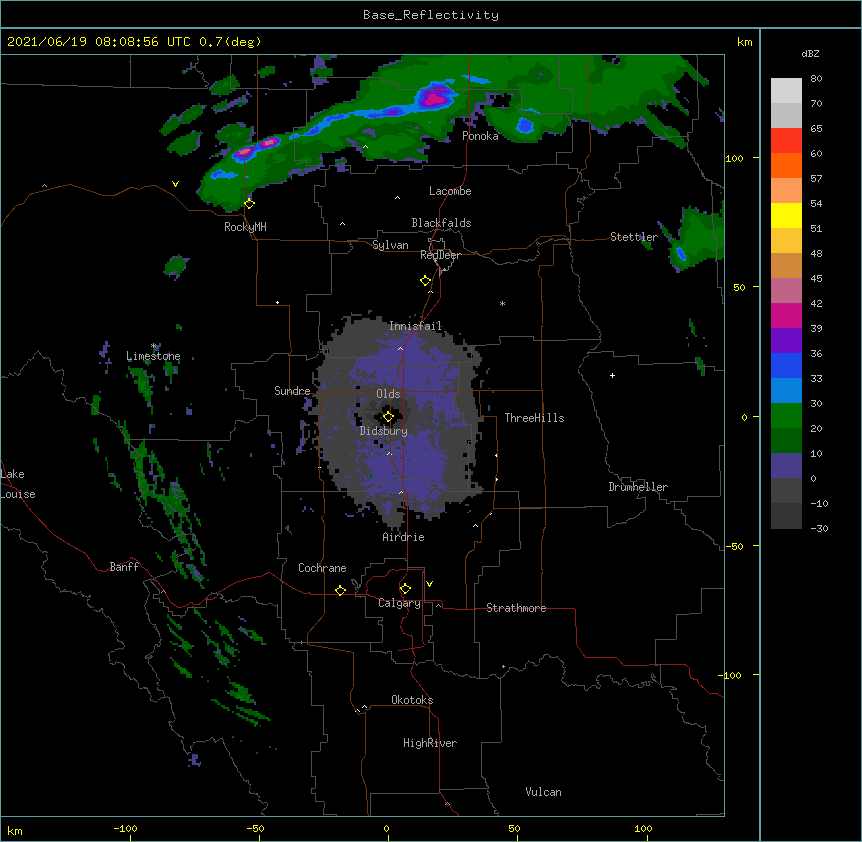This screenshot has height=842, width=862.
Task: Click the yellow diamond marker above Calgary label
Action: click(x=405, y=589)
